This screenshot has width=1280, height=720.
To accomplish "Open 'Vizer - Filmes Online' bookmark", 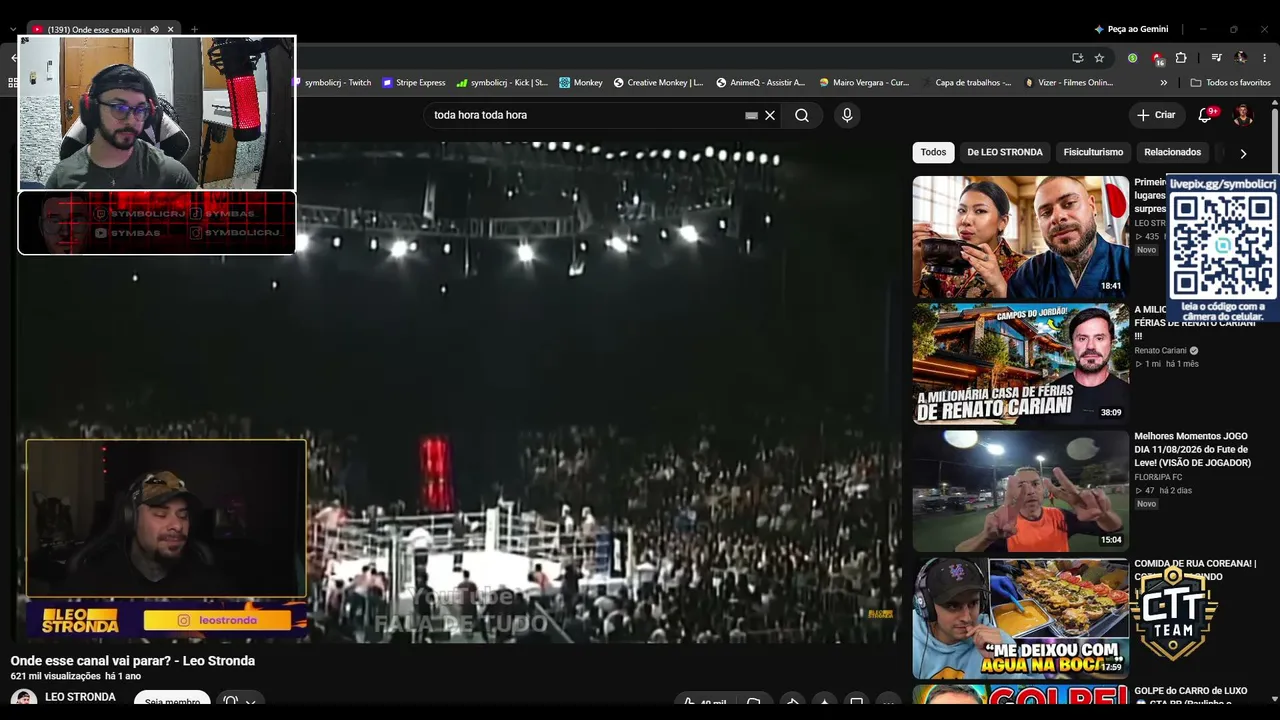I will point(1069,83).
